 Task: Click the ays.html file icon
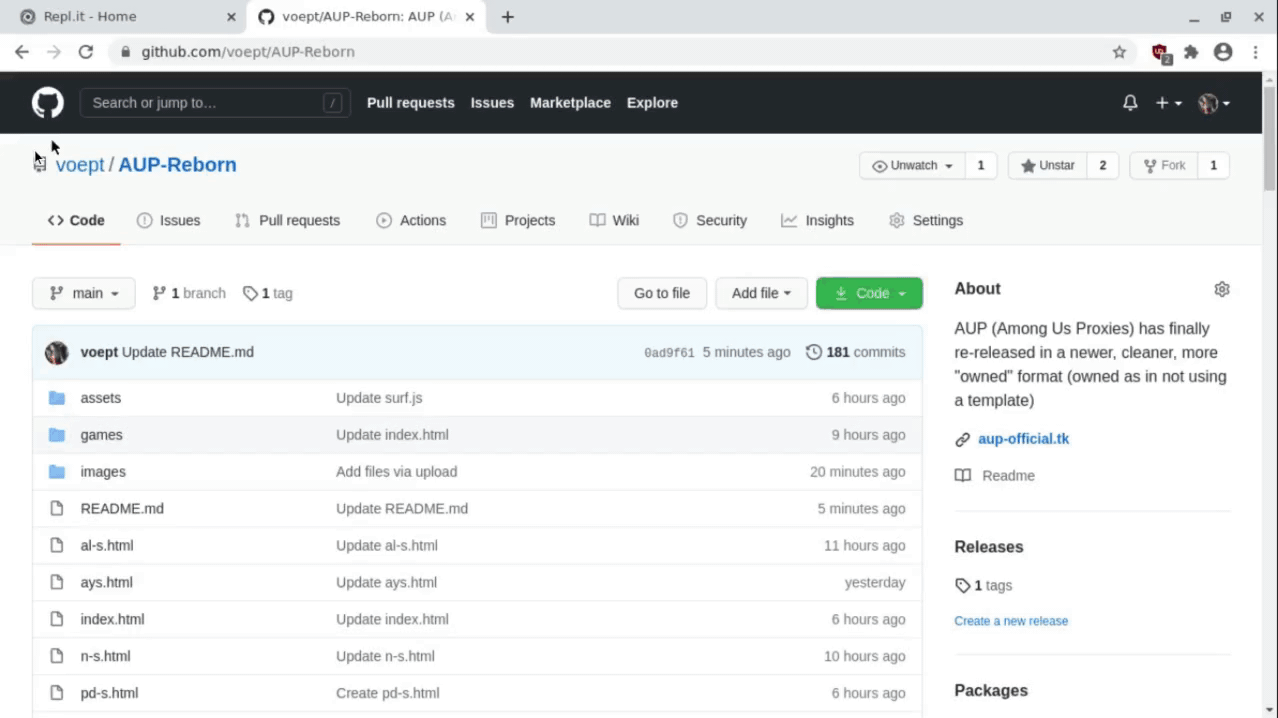tap(57, 583)
